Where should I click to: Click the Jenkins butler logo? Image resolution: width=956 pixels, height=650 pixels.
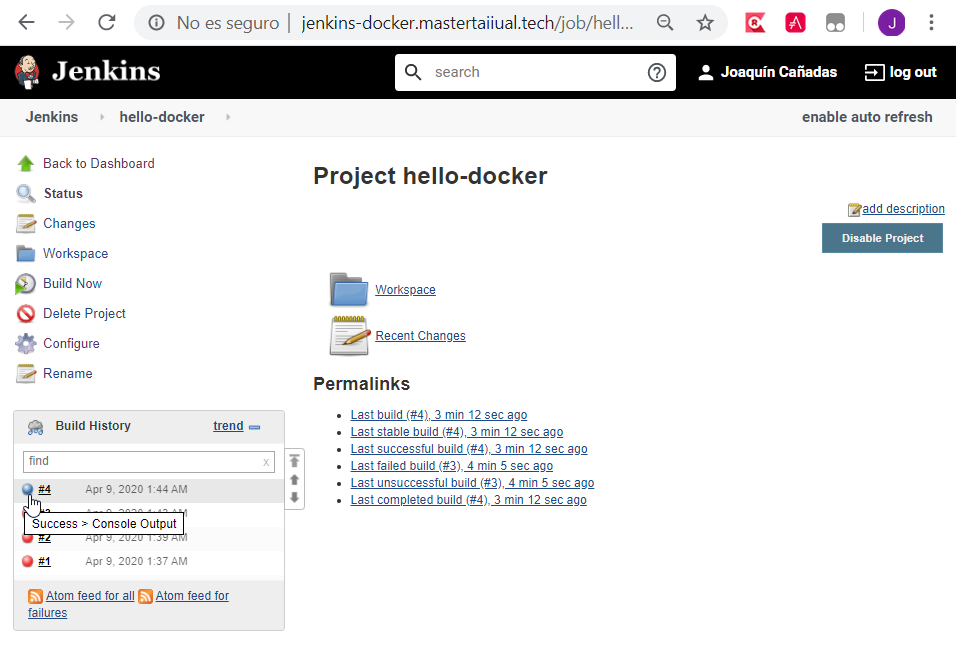27,71
